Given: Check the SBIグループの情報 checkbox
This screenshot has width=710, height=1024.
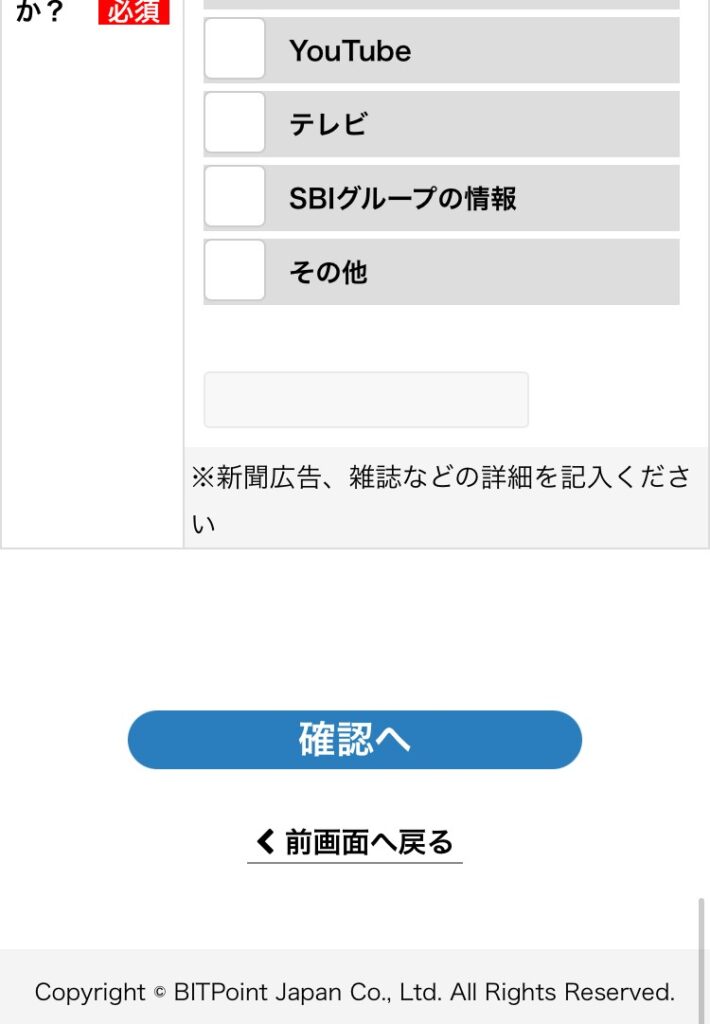Looking at the screenshot, I should (x=235, y=197).
